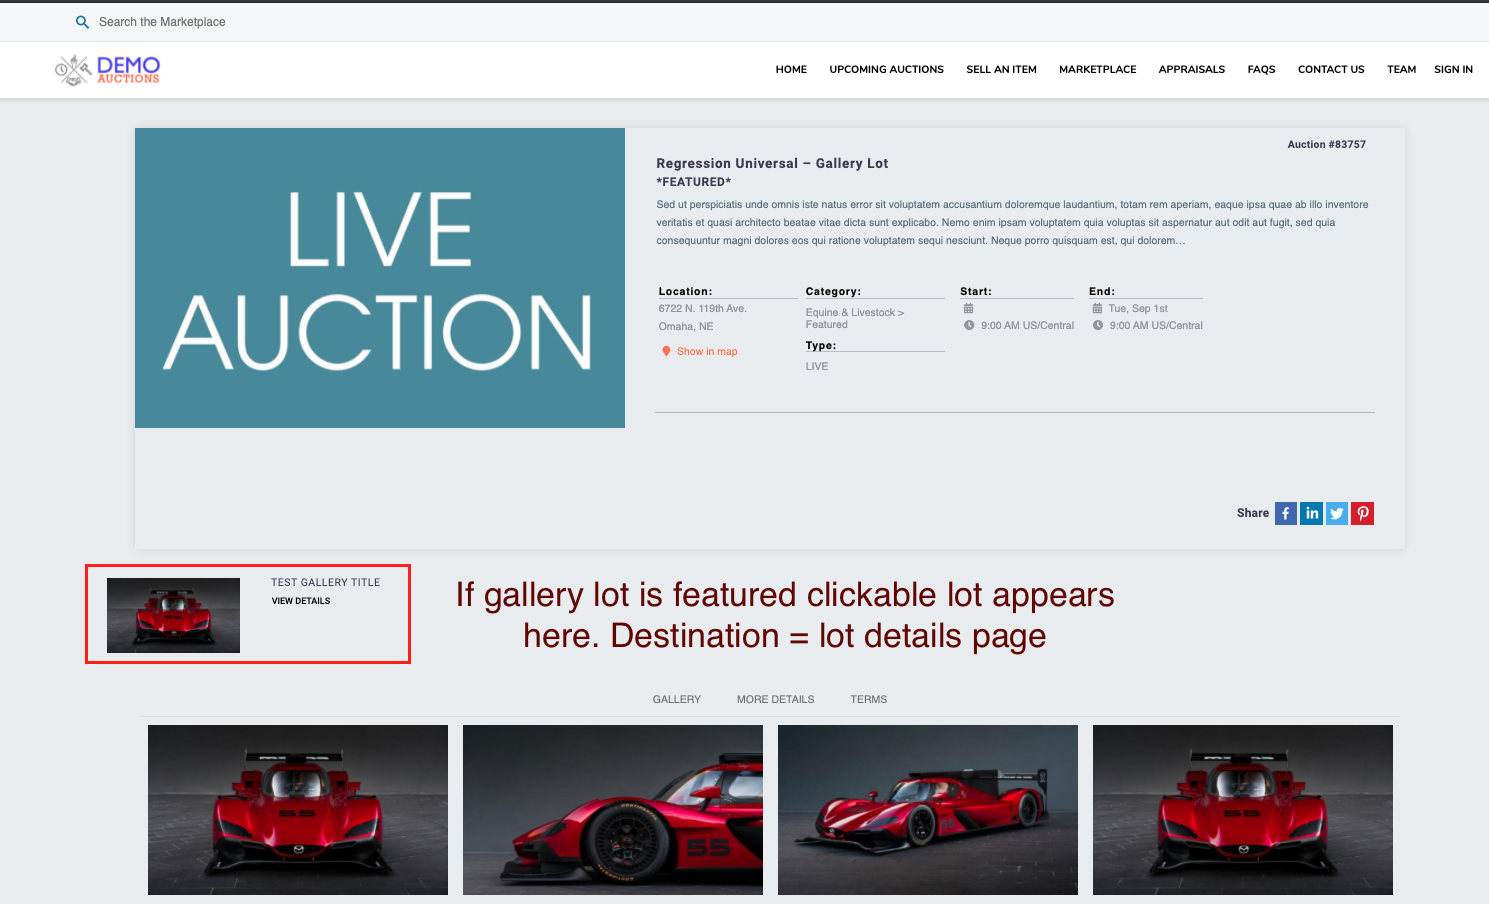The height and width of the screenshot is (904, 1489).
Task: Click Show in map link
Action: (x=707, y=352)
